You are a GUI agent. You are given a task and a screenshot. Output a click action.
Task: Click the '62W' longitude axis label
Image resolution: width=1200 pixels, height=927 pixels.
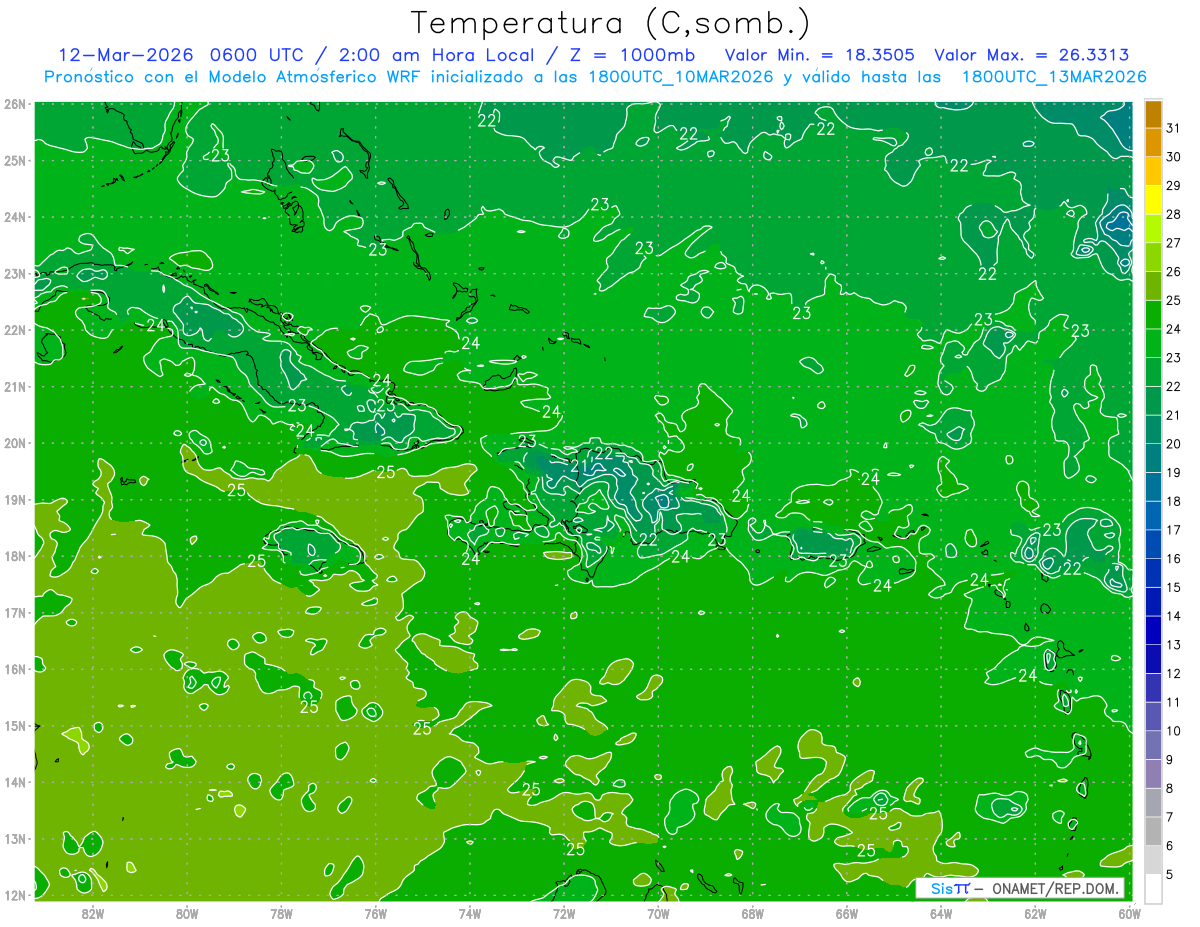click(1035, 913)
